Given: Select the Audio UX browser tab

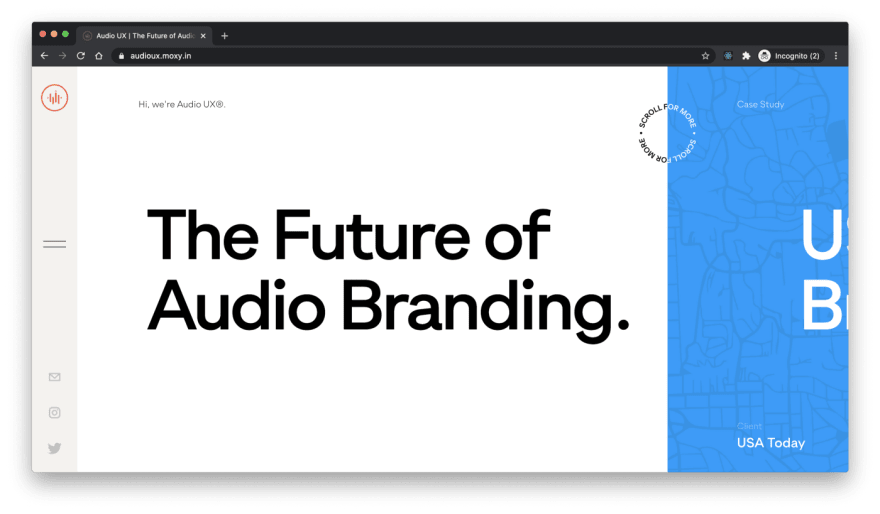Looking at the screenshot, I should [144, 35].
